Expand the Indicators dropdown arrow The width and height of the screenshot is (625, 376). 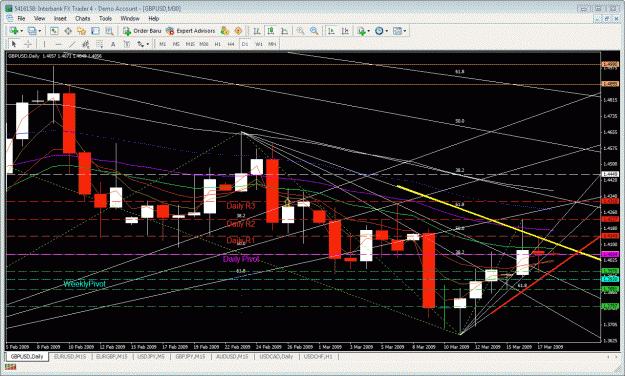click(x=369, y=31)
